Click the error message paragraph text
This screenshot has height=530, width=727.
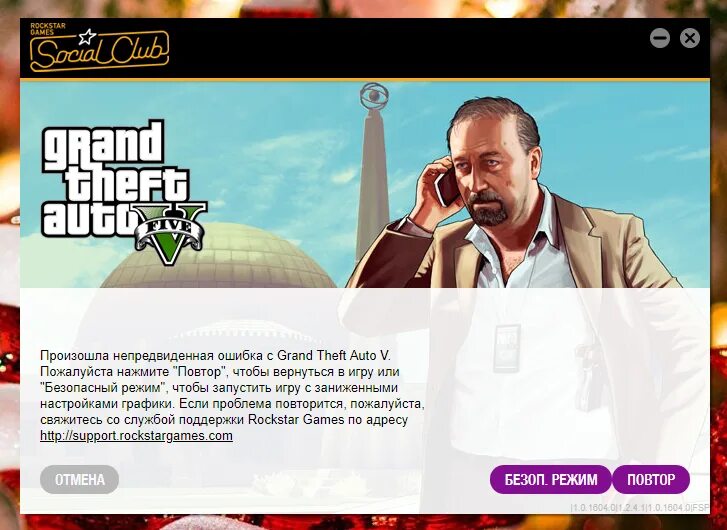pyautogui.click(x=232, y=395)
